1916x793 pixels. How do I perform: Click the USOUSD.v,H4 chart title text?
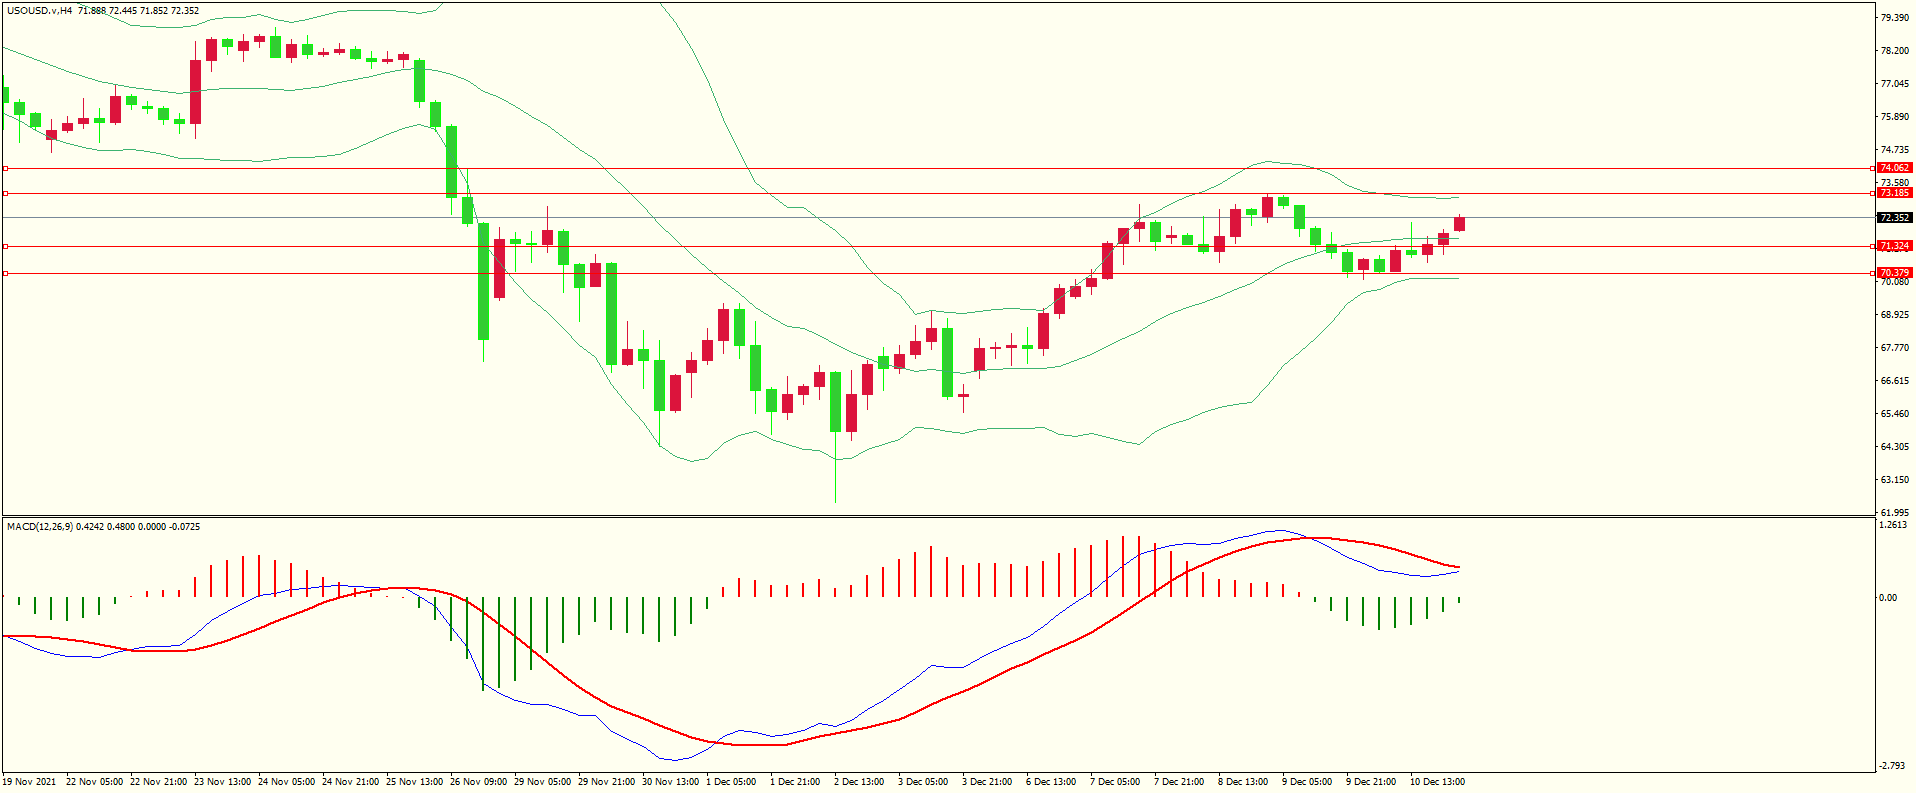(x=39, y=11)
